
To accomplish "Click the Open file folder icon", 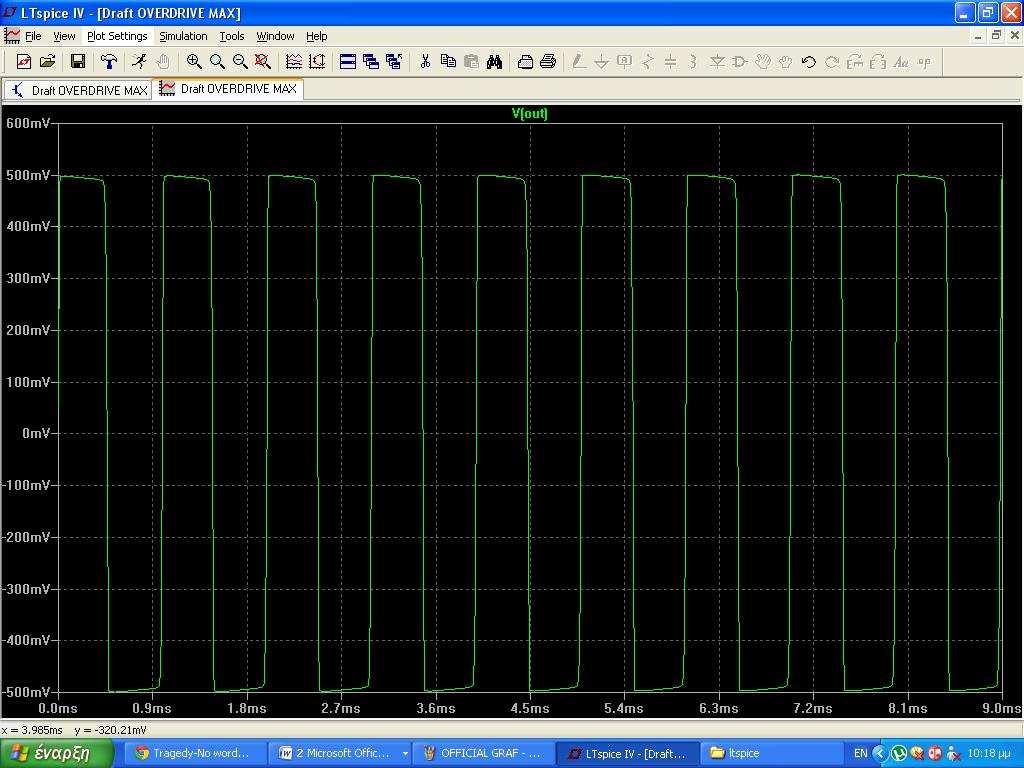I will [48, 61].
